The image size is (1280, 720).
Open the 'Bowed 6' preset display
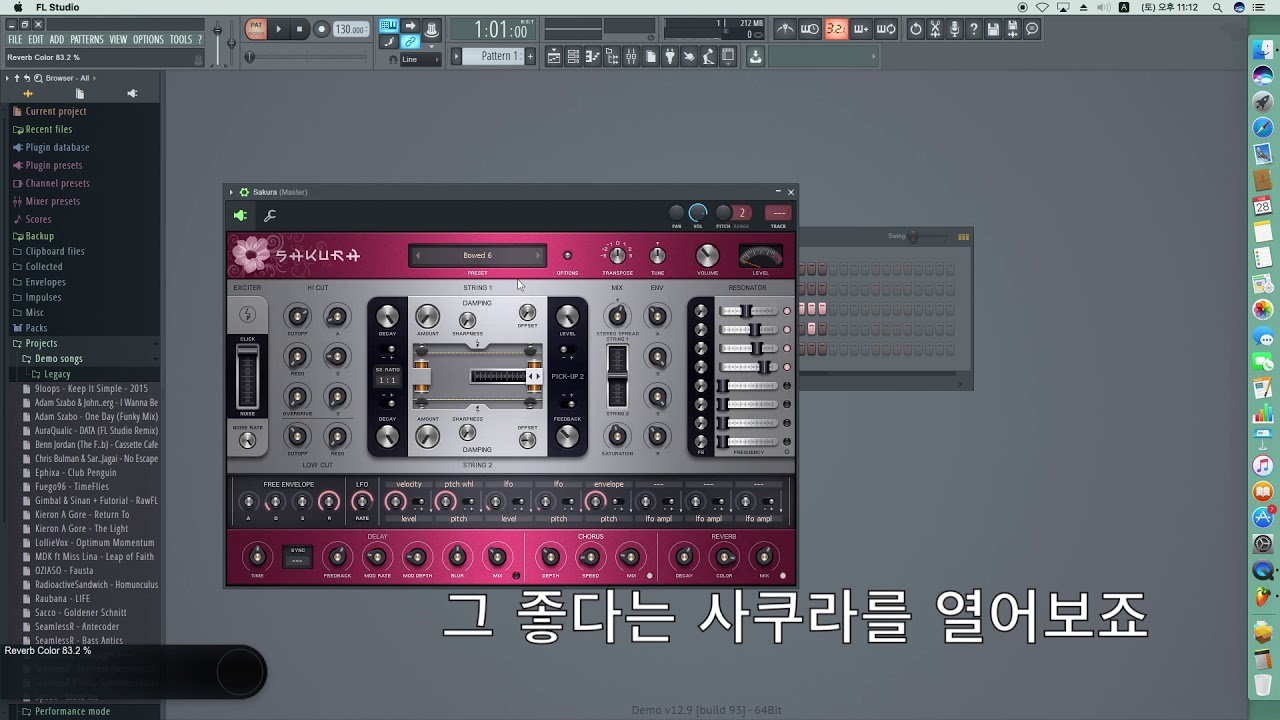click(477, 256)
